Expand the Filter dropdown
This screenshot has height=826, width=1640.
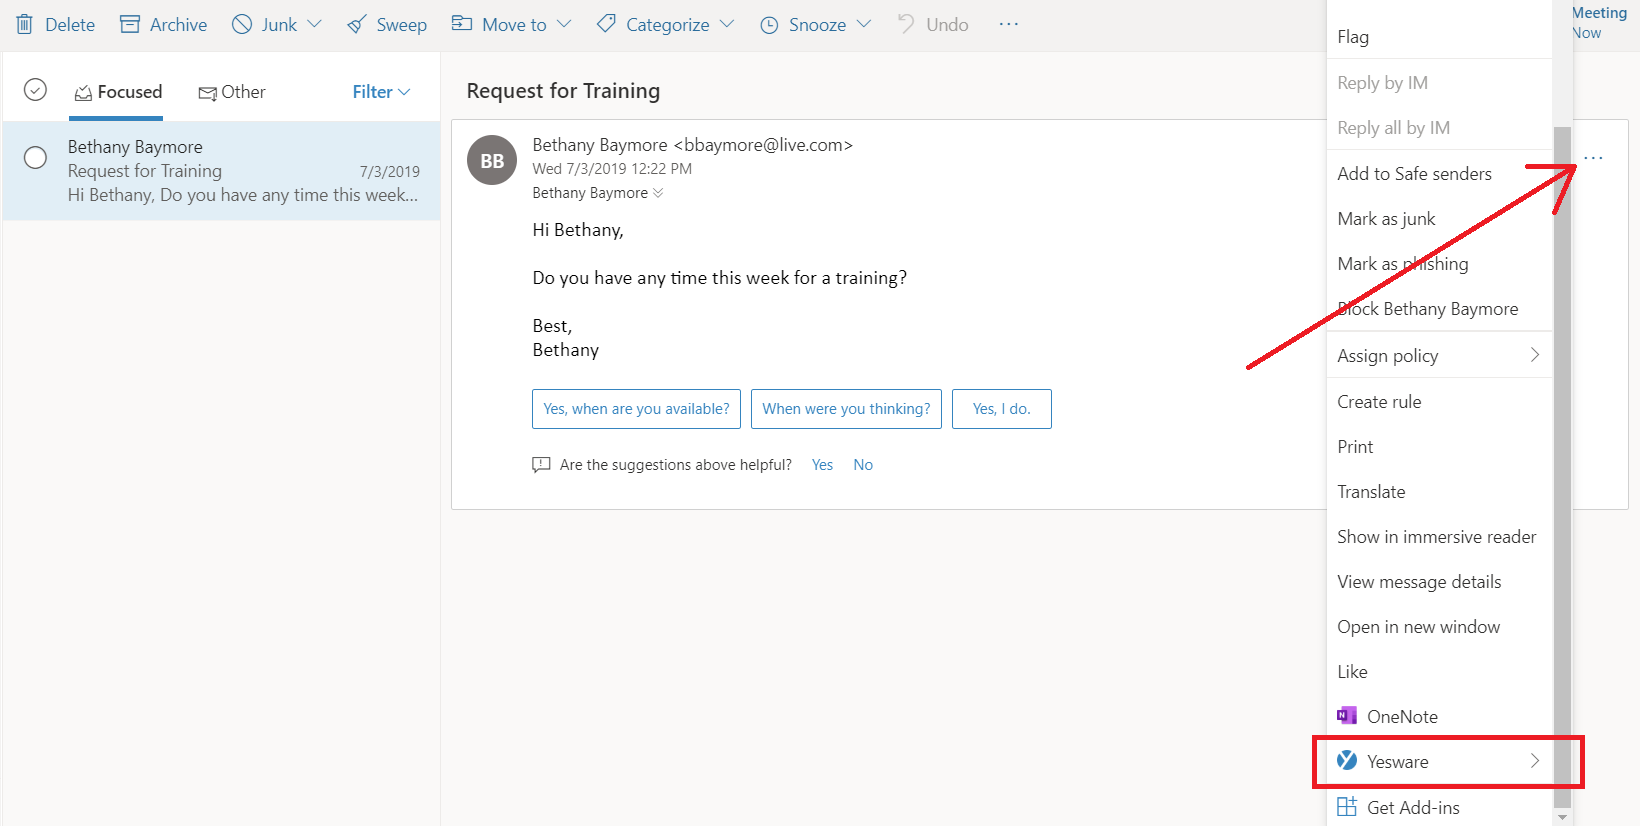click(381, 92)
